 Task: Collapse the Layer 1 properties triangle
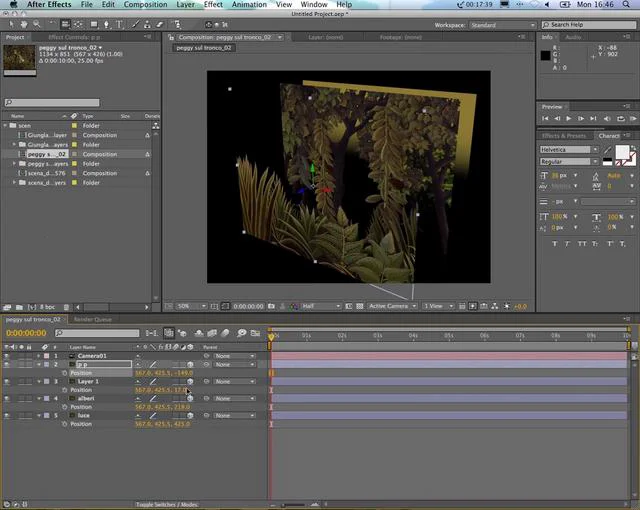click(39, 381)
